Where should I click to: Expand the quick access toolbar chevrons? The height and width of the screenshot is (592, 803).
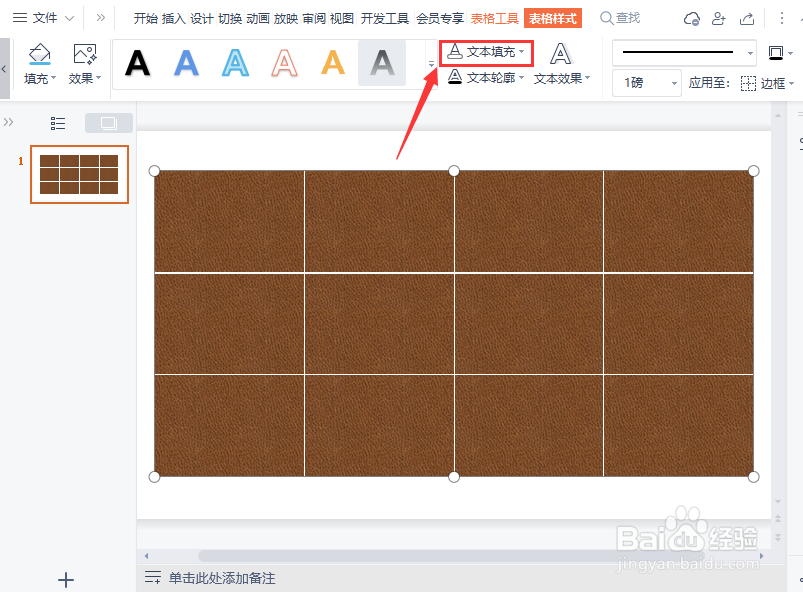coord(101,18)
